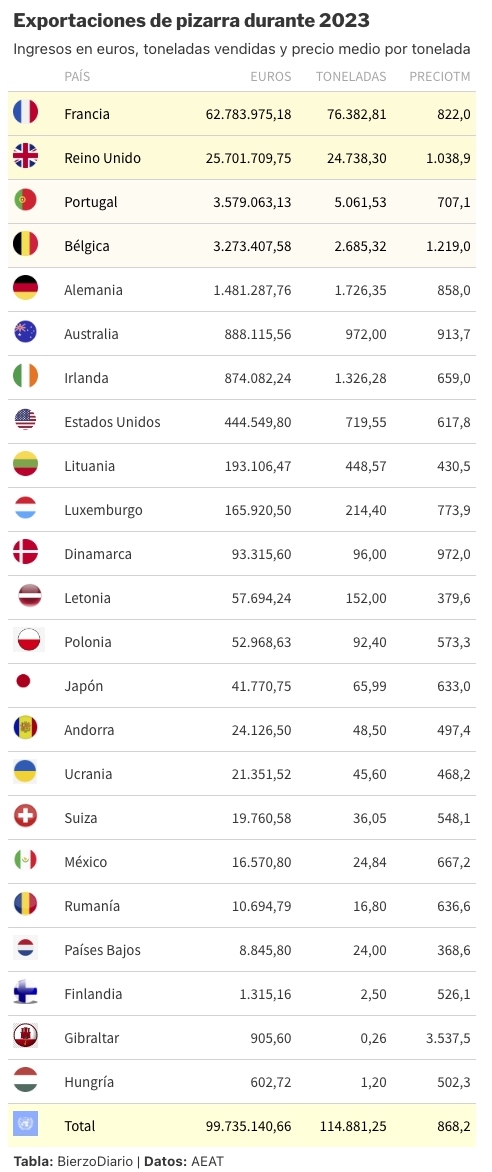The height and width of the screenshot is (1172, 492).
Task: Click the Mexico flag icon
Action: 25,861
